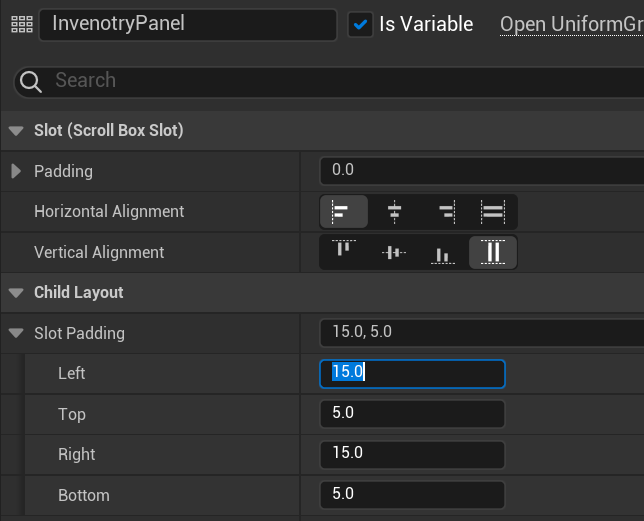644x521 pixels.
Task: Collapse the Slot (Scroll Box Slot) section
Action: point(15,131)
